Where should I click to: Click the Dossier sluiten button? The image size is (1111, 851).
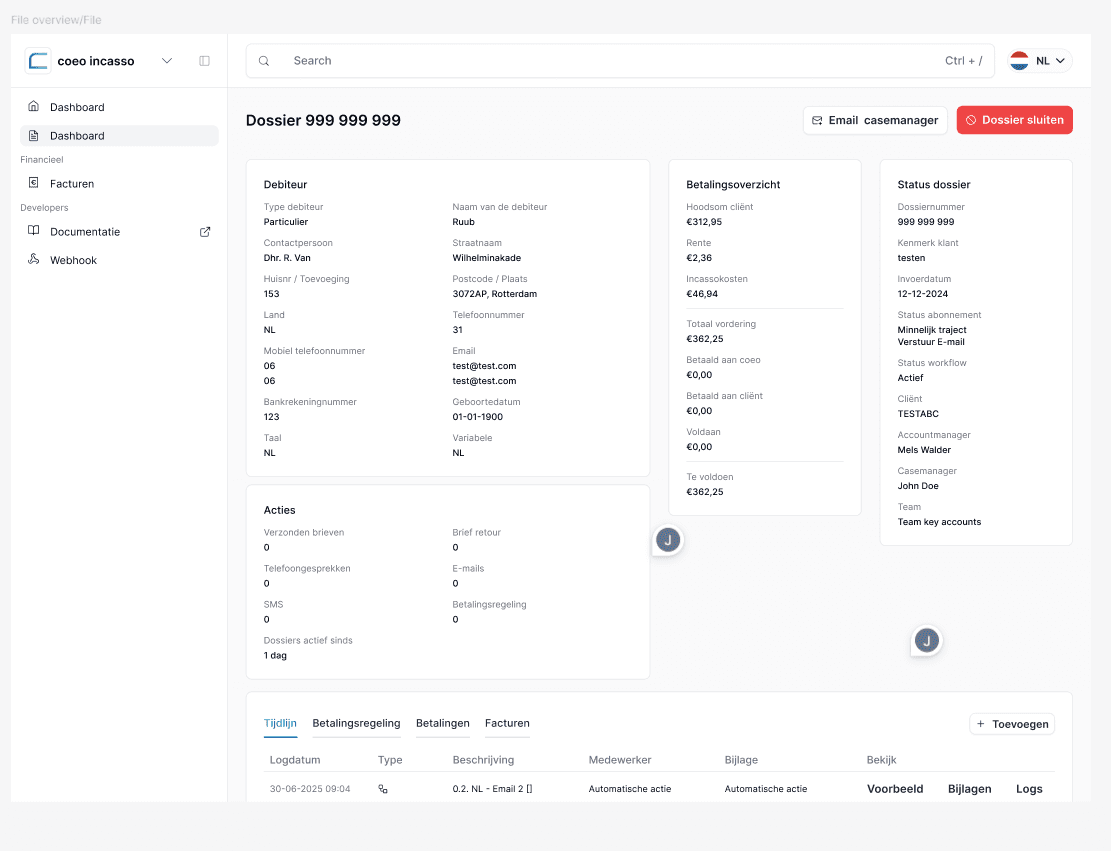click(x=1014, y=119)
